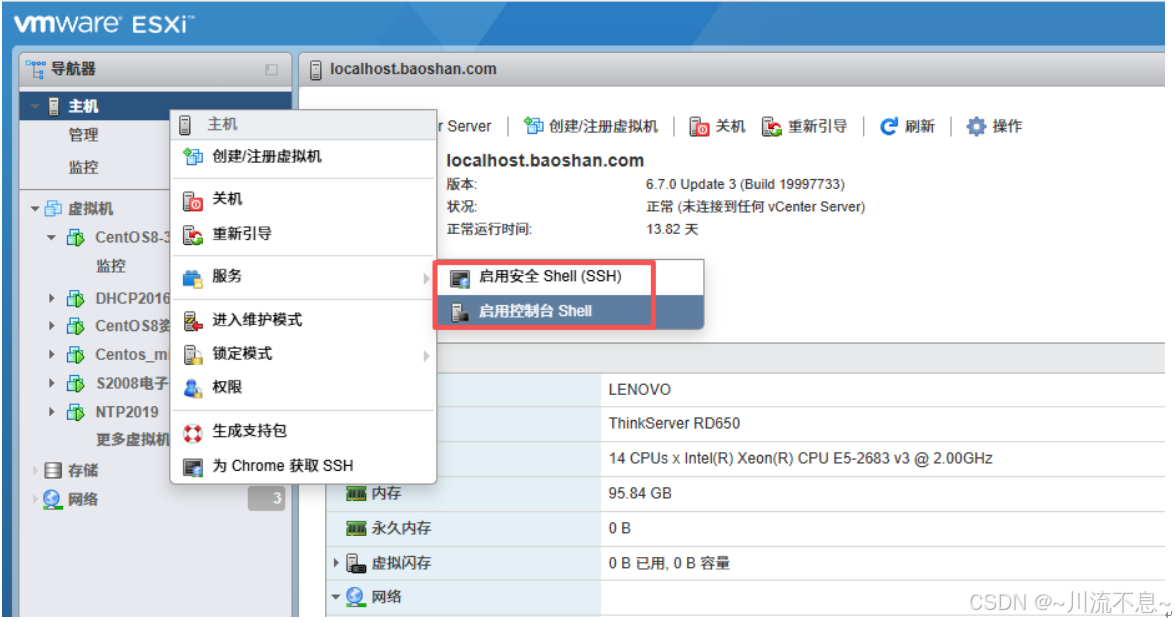This screenshot has height=622, width=1175.
Task: Click the virtual machines group icon
Action: (53, 208)
